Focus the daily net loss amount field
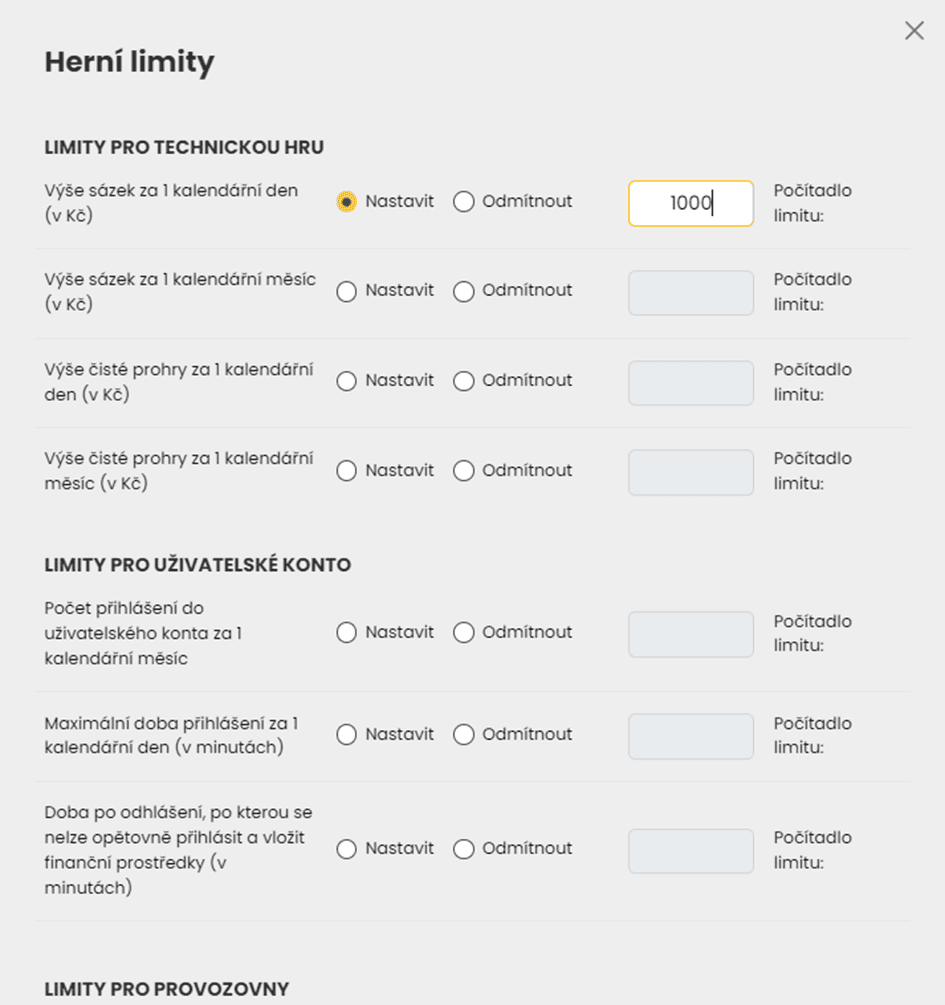Screen dimensions: 945x1005 click(691, 383)
